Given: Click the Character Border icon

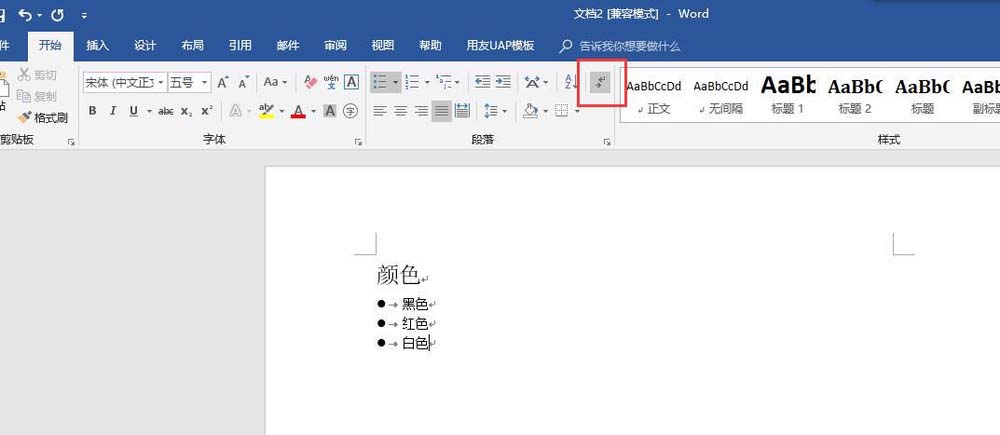Looking at the screenshot, I should [x=351, y=82].
